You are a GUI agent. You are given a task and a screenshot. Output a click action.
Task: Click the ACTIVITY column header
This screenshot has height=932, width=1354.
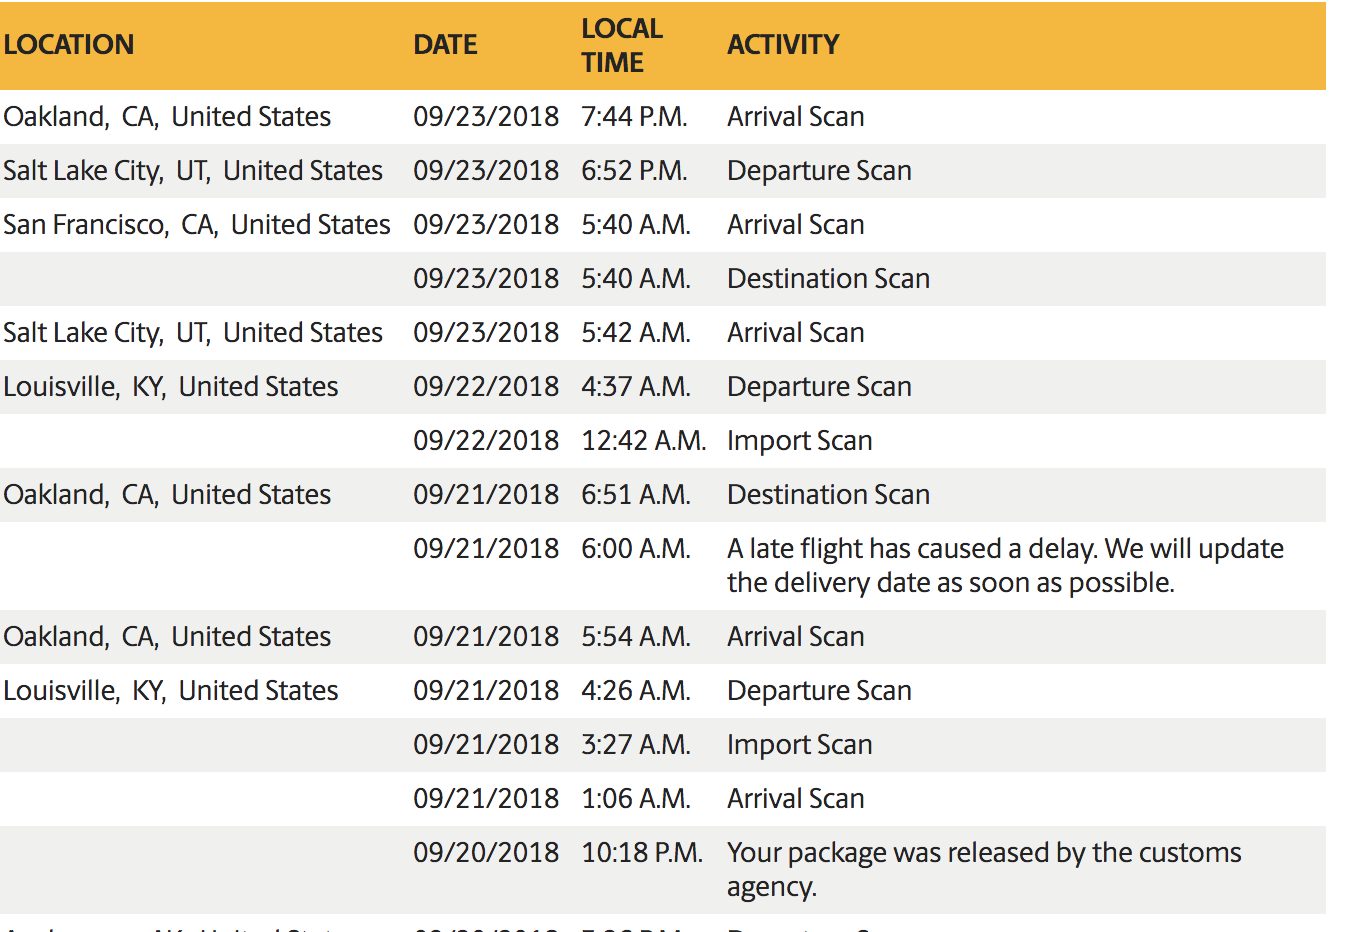pos(783,45)
